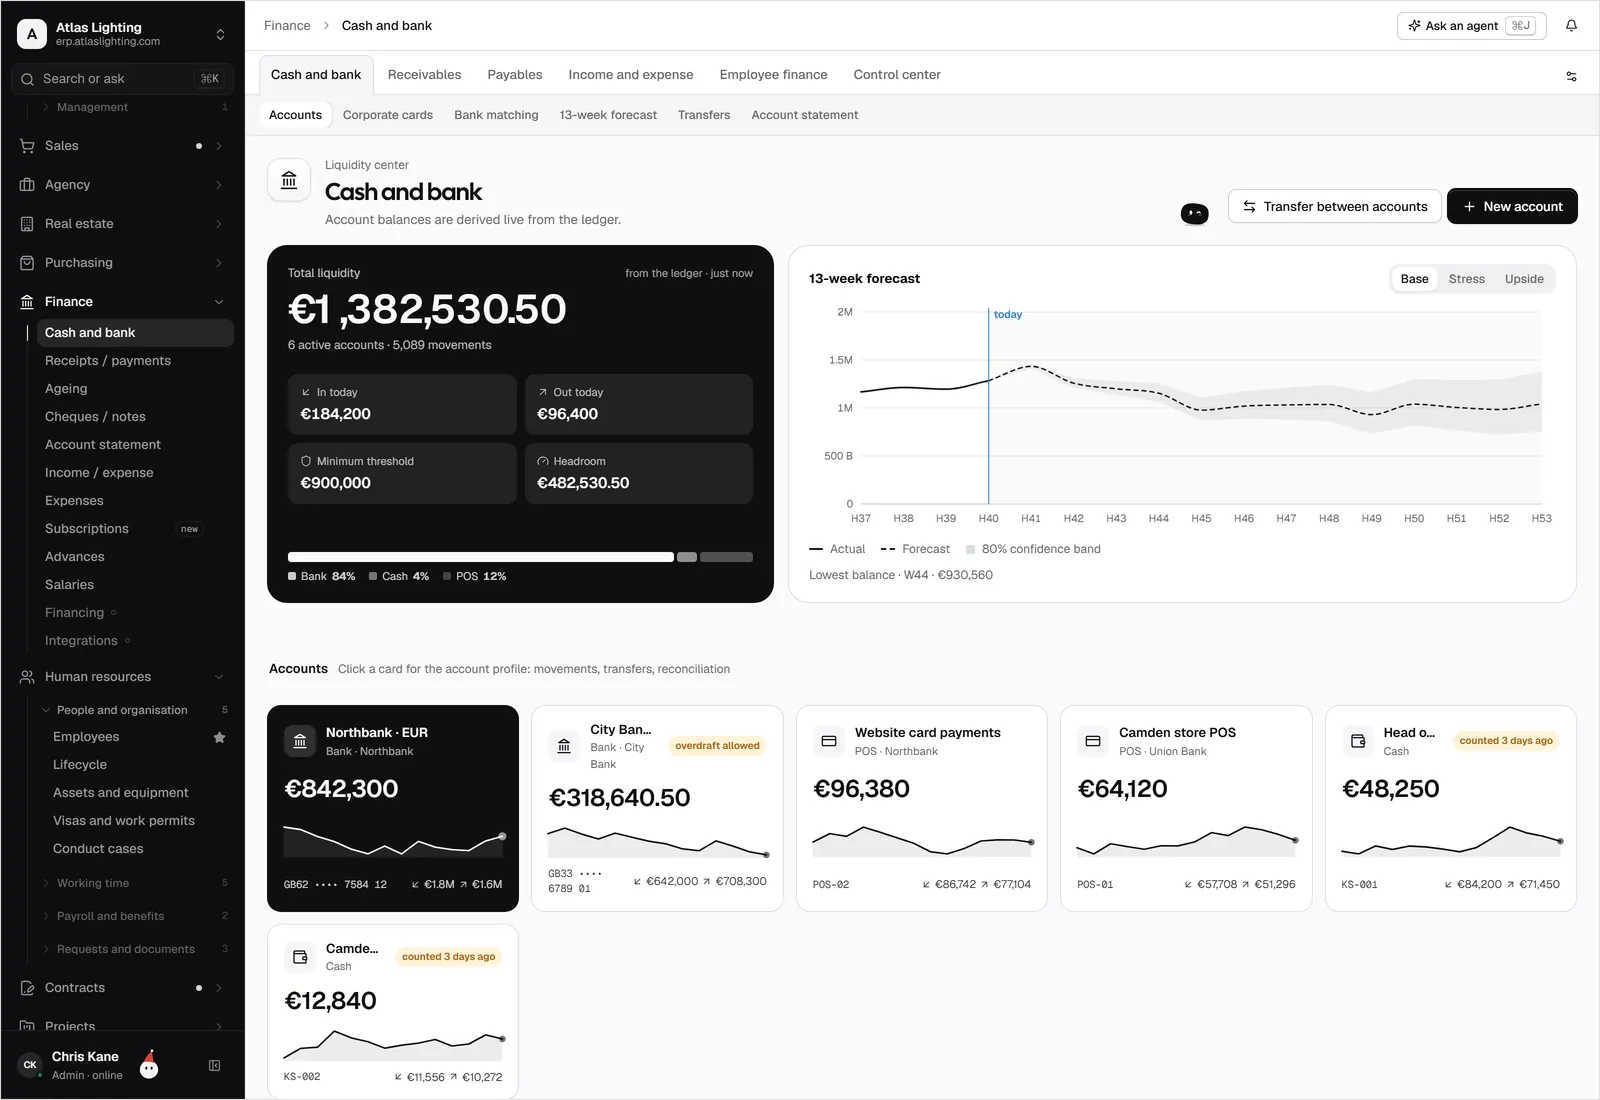The image size is (1600, 1100).
Task: Go to the 13-week forecast subtab
Action: coord(608,116)
